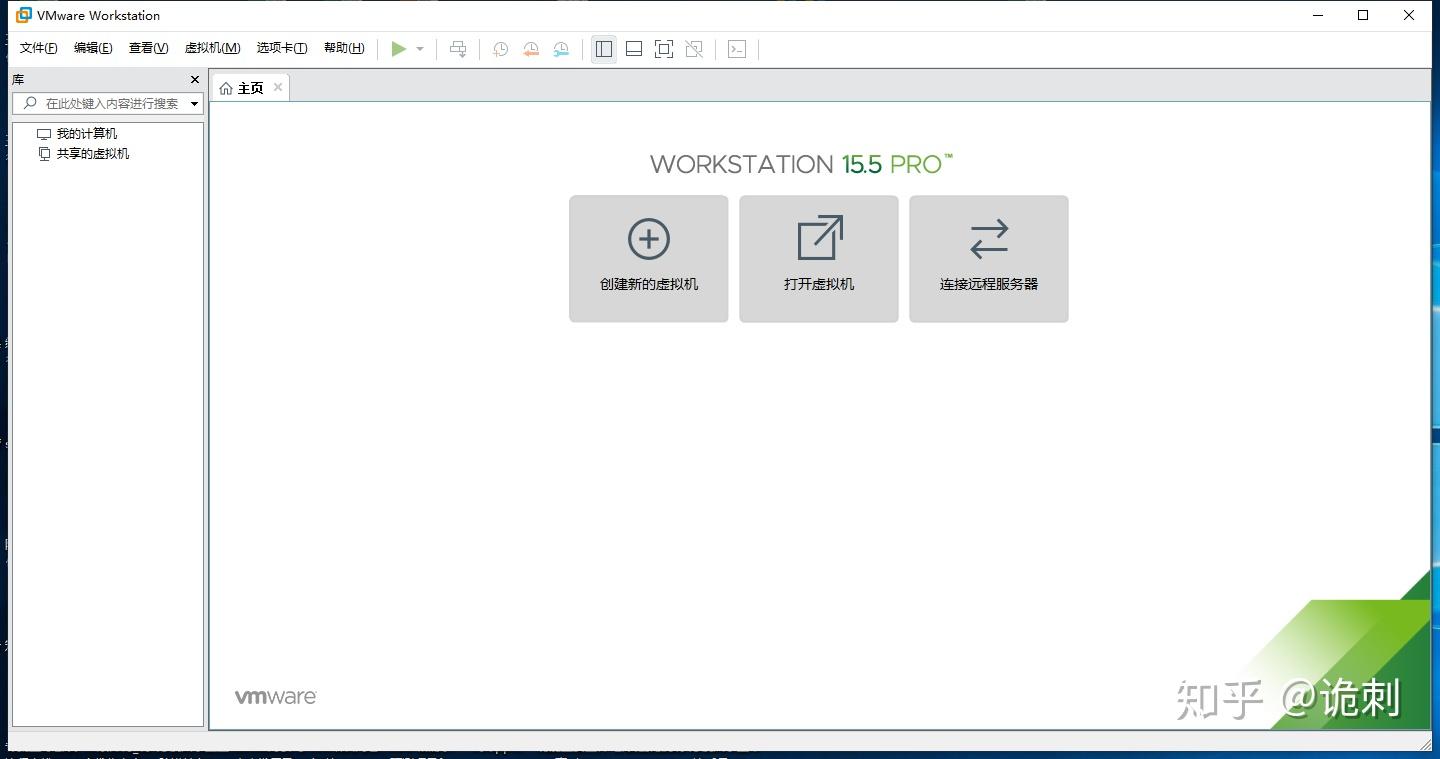The image size is (1440, 759).
Task: Toggle the library panel view
Action: [603, 48]
